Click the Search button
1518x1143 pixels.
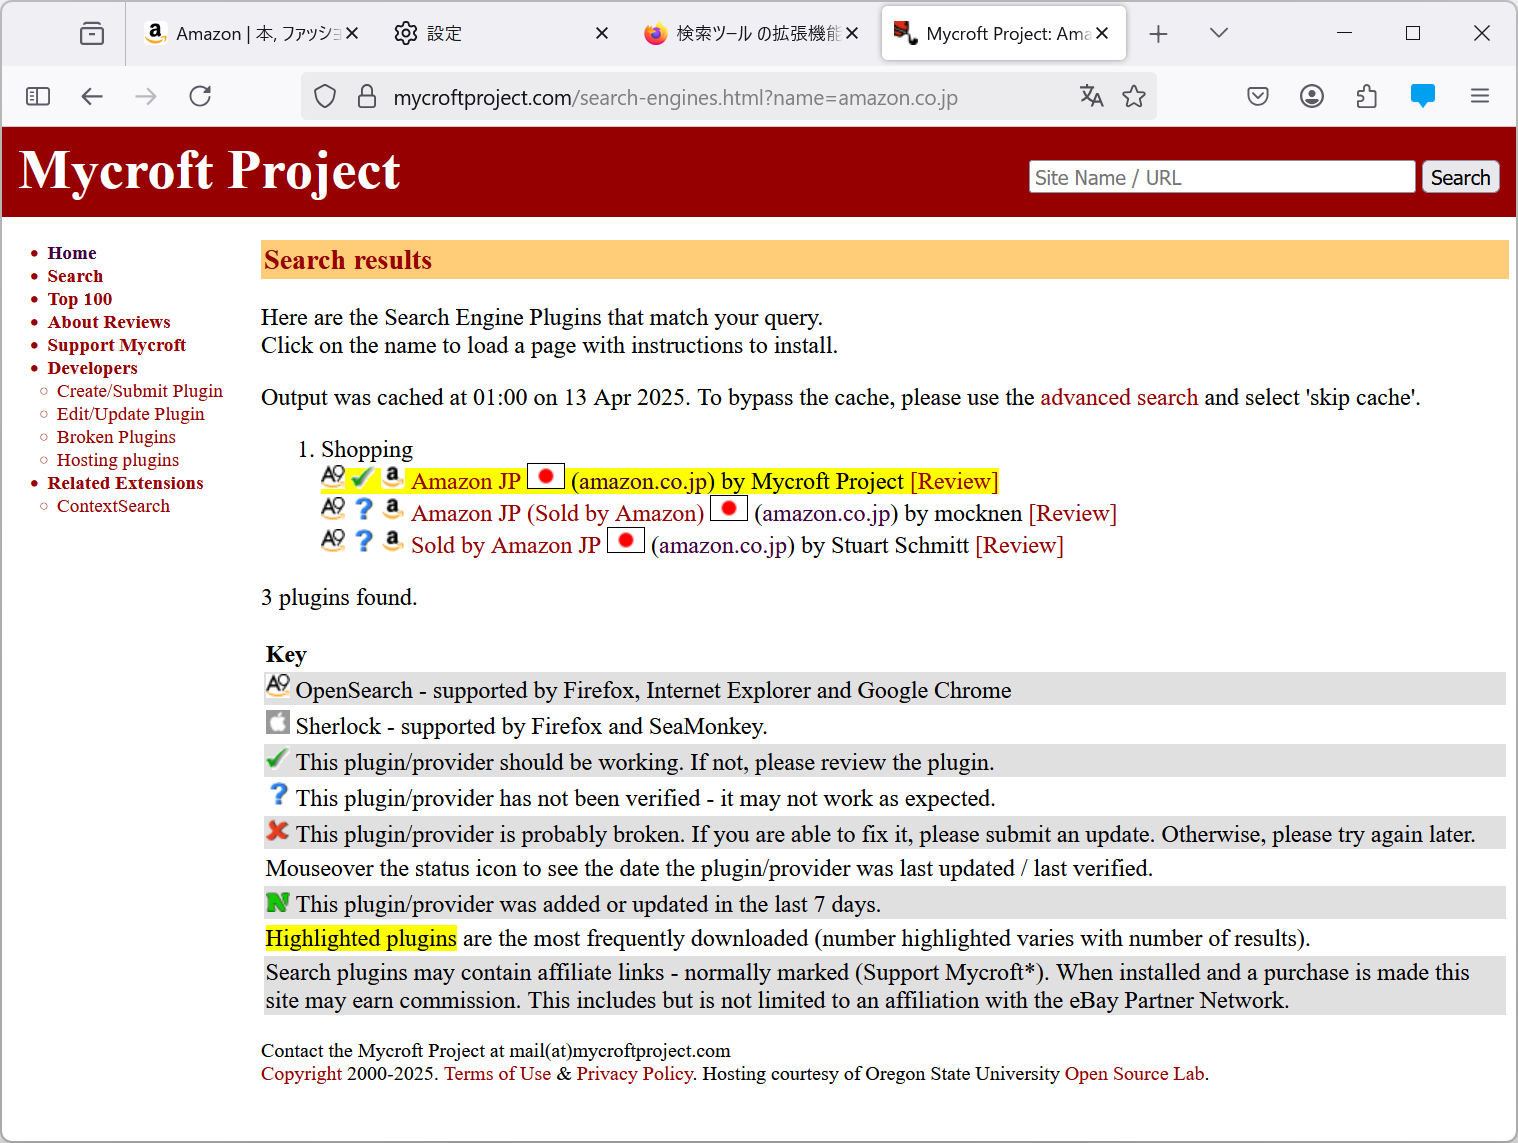(x=1460, y=177)
